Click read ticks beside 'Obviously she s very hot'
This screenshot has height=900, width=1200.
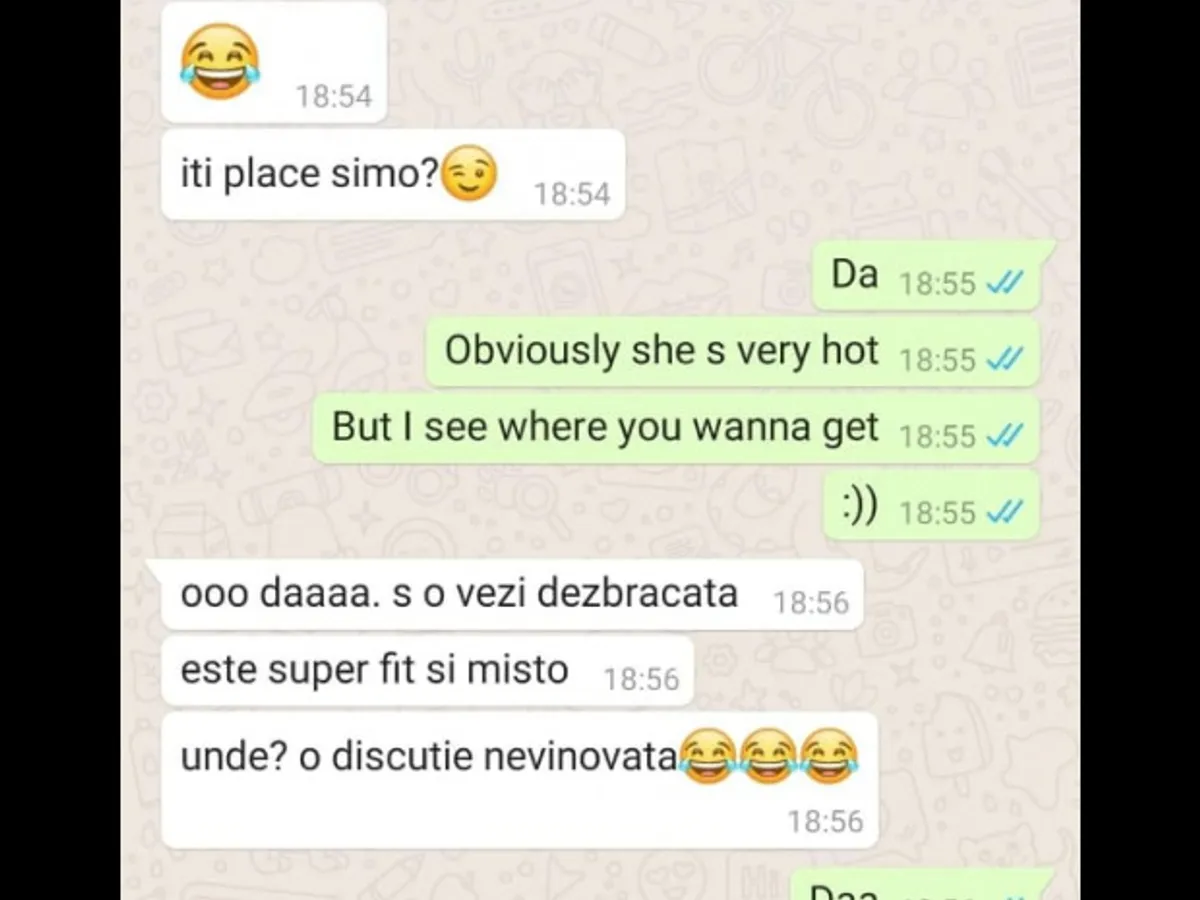point(1005,360)
